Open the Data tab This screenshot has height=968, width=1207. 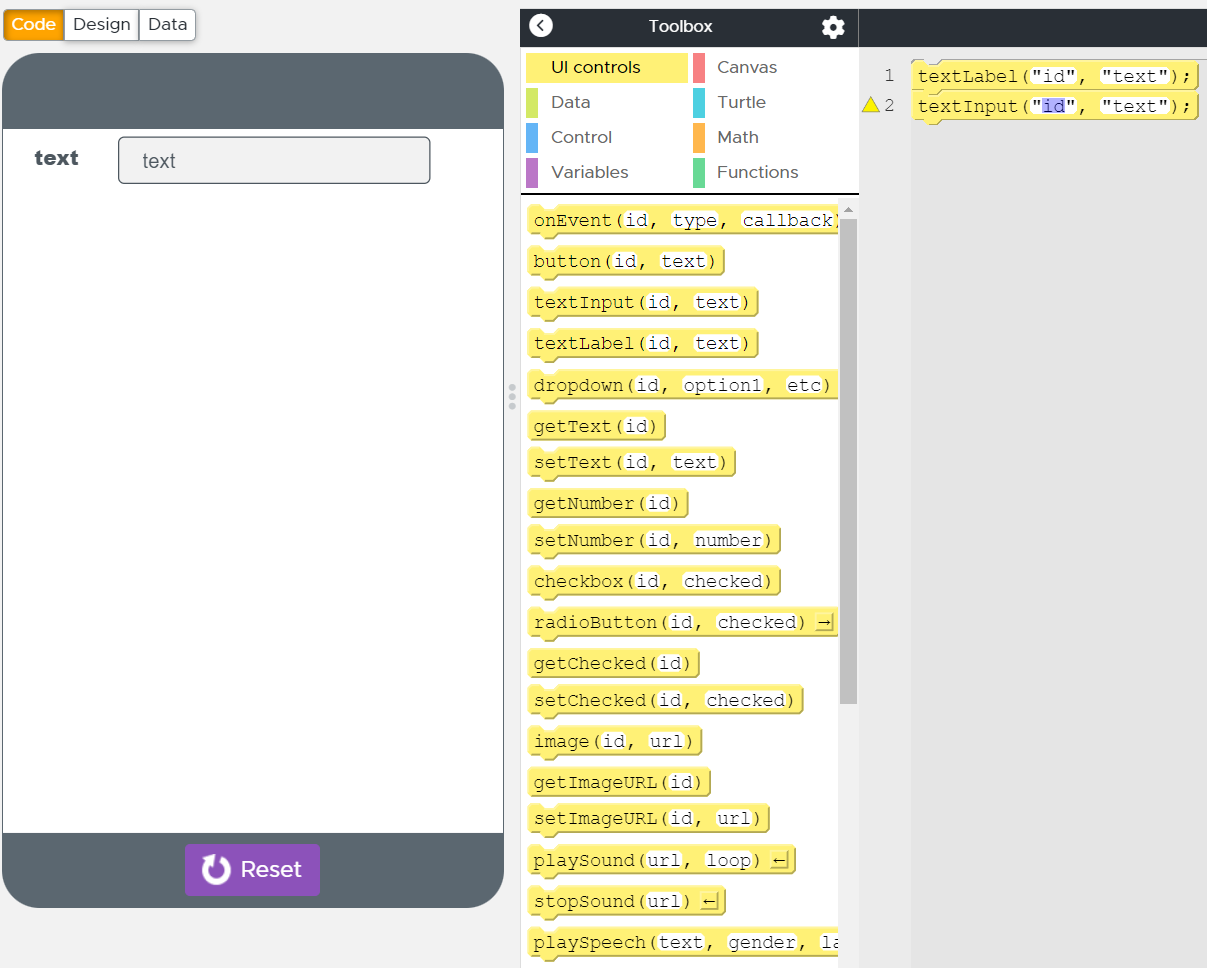[167, 25]
